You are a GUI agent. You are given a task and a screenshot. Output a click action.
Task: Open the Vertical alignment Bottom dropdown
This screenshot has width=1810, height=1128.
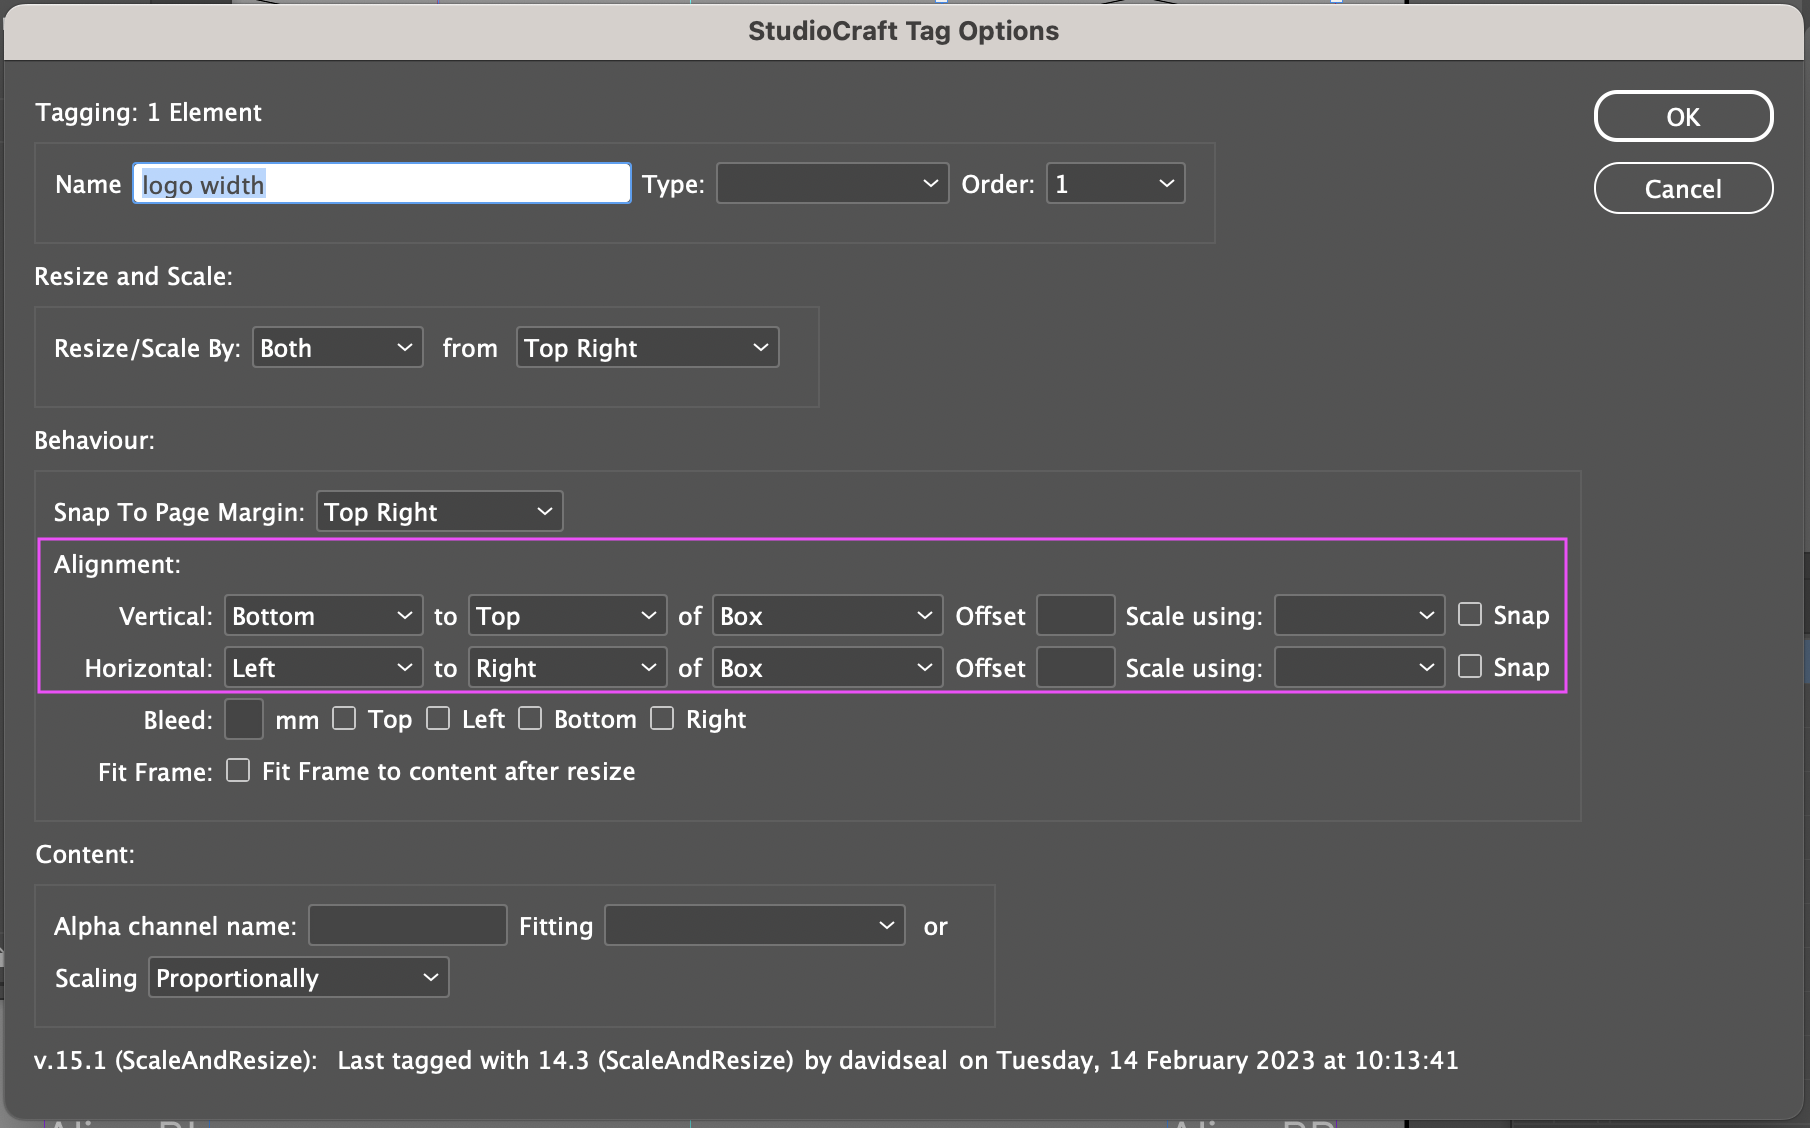[322, 616]
